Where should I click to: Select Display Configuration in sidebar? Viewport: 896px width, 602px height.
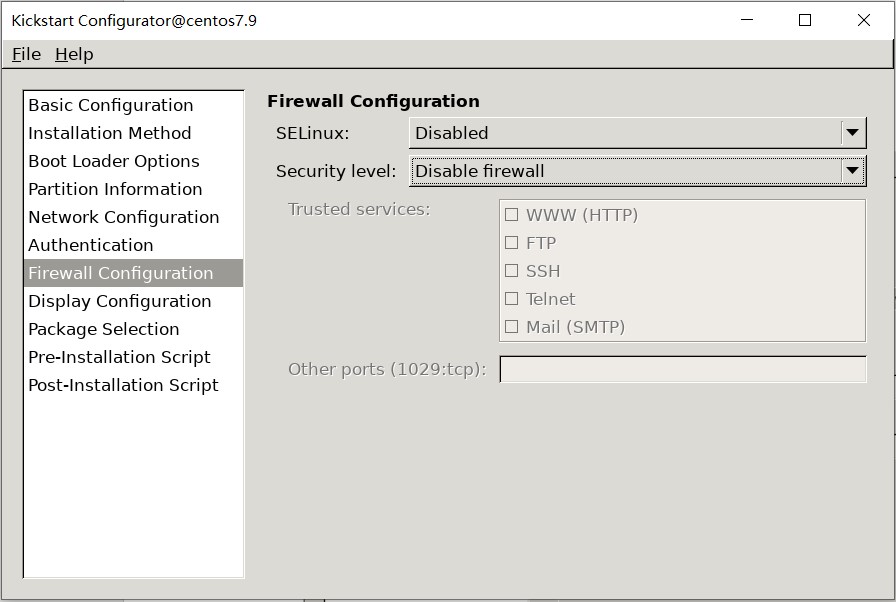tap(120, 301)
